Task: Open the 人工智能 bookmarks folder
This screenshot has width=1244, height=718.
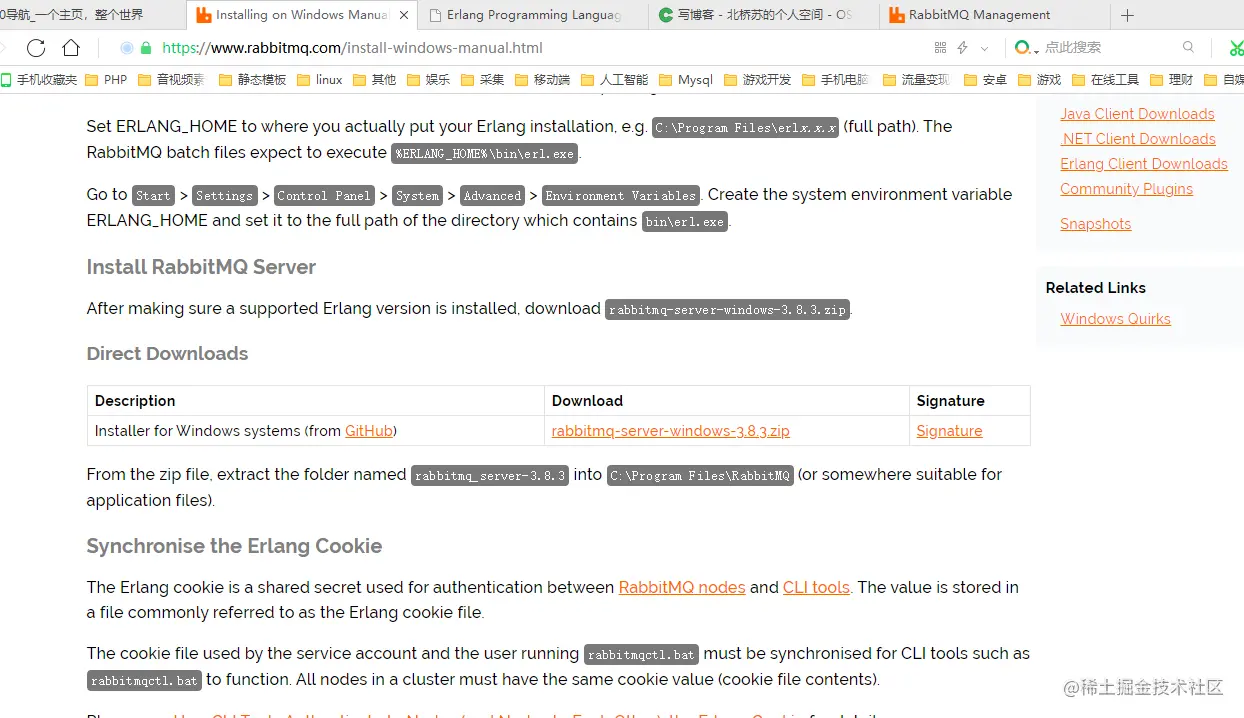Action: click(614, 80)
